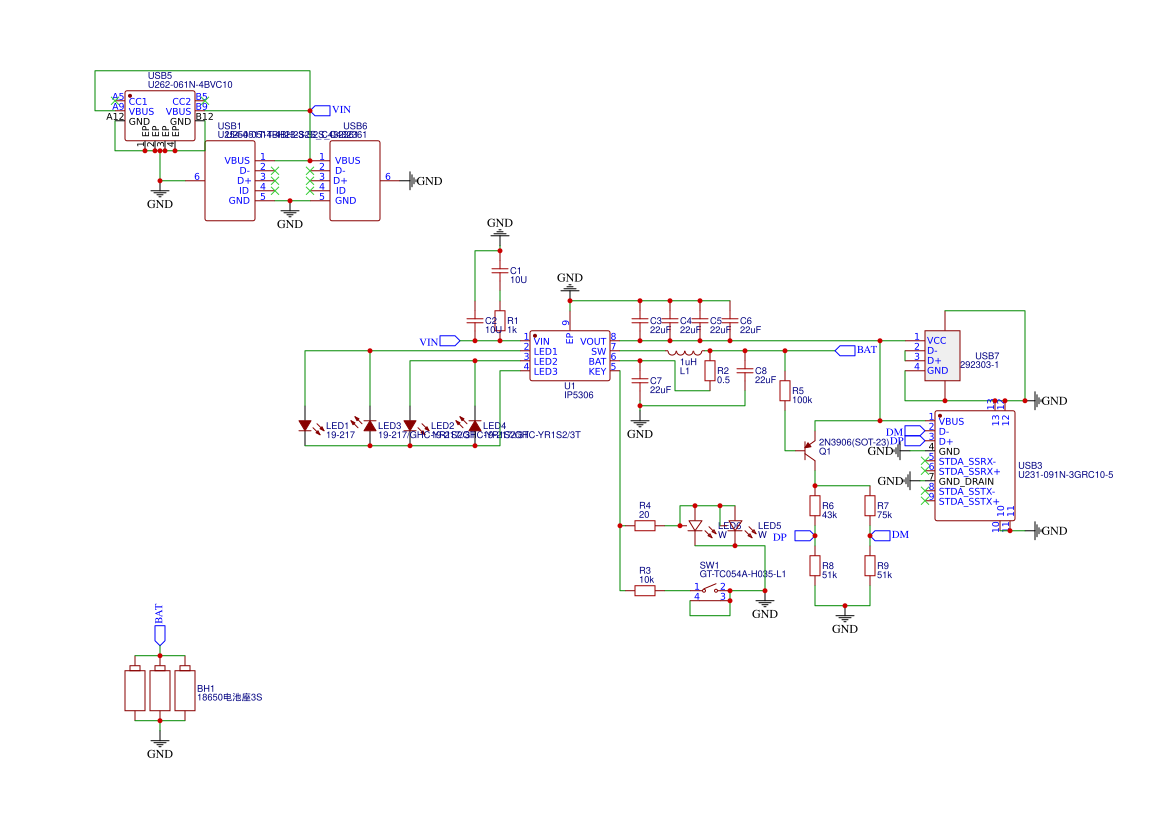Select the R2 0.5 ohm resistor
The image size is (1169, 827).
pyautogui.click(x=710, y=371)
